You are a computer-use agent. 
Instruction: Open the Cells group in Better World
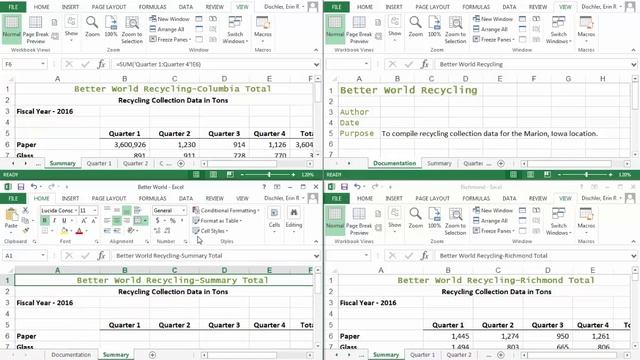(274, 219)
